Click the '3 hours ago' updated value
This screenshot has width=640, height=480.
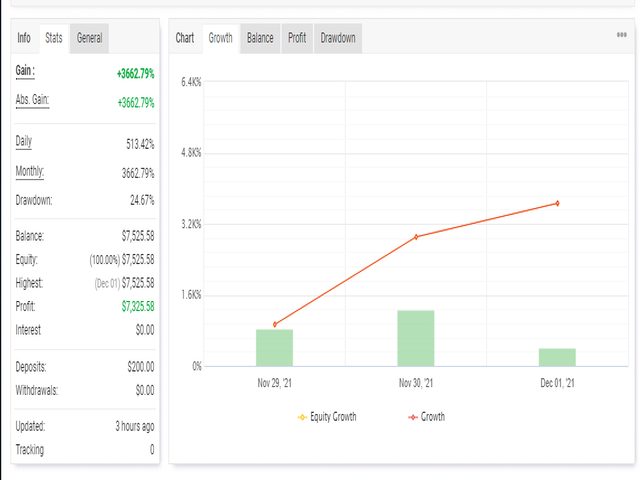coord(135,426)
